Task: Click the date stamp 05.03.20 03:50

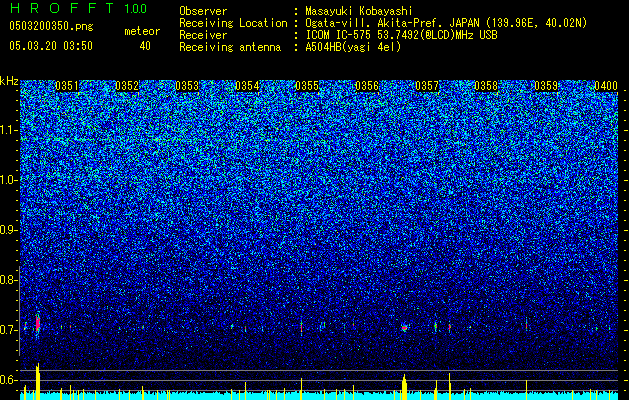Action: click(51, 46)
